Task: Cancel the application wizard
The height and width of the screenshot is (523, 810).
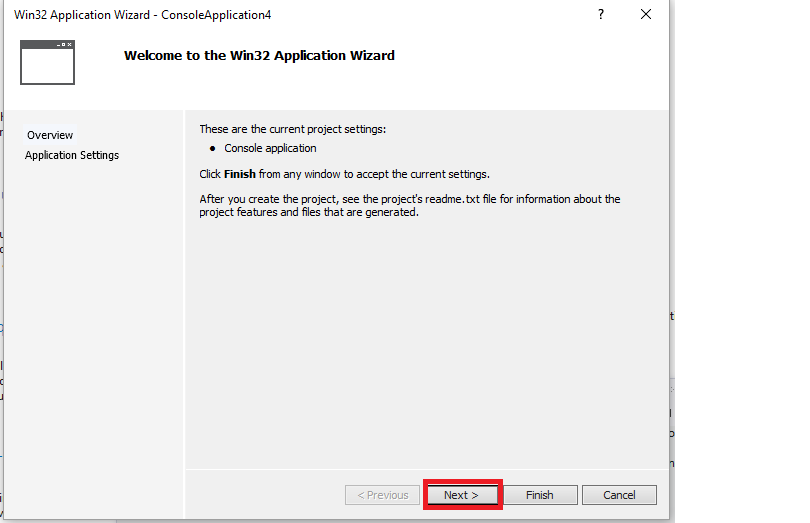Action: point(619,495)
